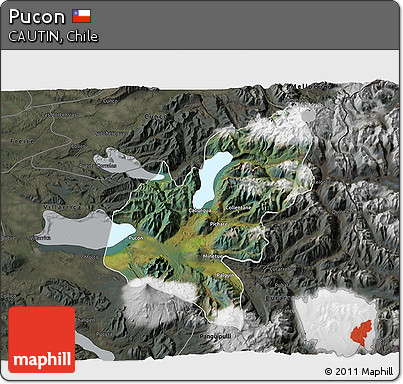
Task: Select the Pucon title heading
Action: [x=37, y=17]
